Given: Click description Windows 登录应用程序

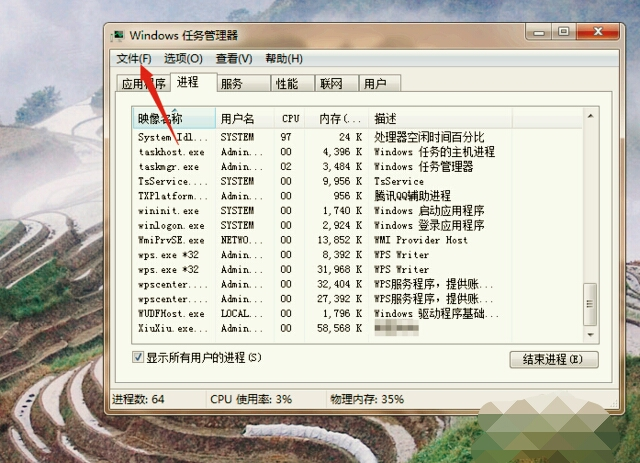Looking at the screenshot, I should click(x=429, y=225).
